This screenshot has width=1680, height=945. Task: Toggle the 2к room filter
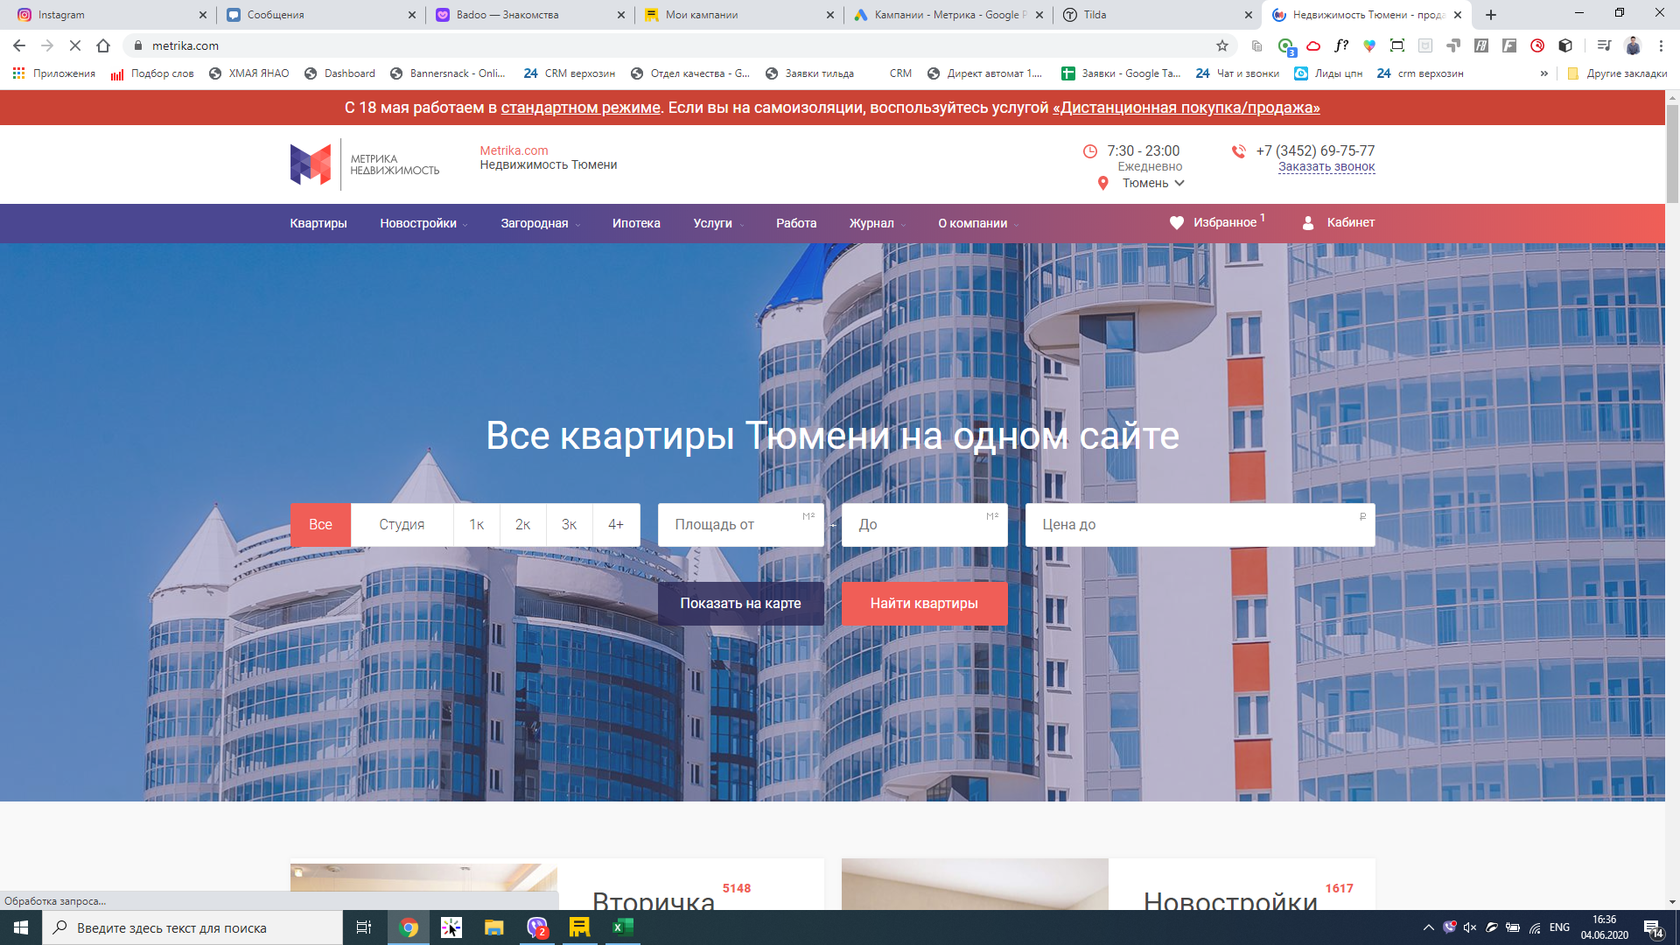click(x=523, y=525)
